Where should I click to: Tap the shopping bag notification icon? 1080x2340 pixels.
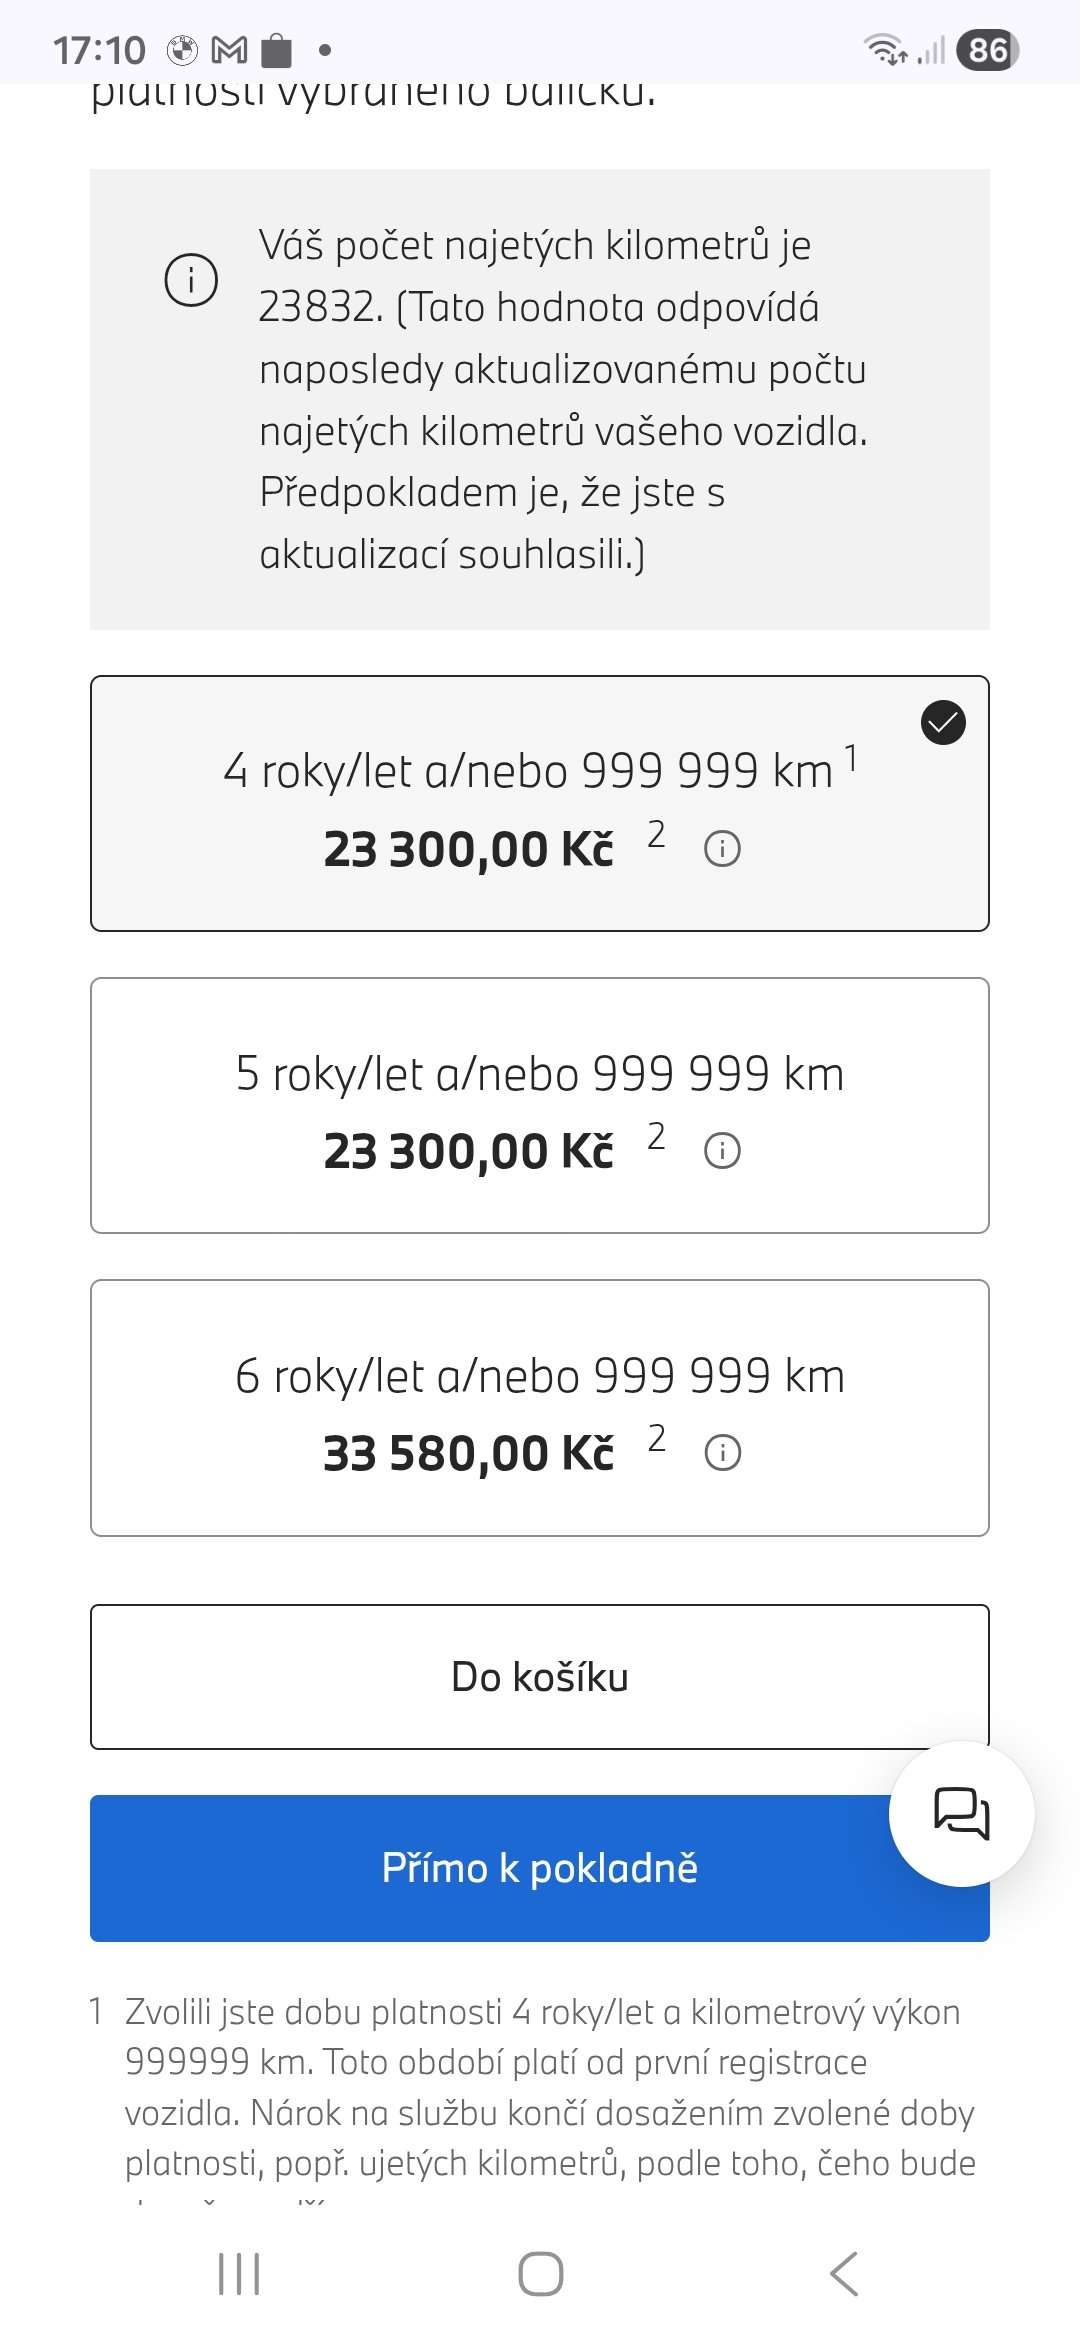(x=276, y=49)
